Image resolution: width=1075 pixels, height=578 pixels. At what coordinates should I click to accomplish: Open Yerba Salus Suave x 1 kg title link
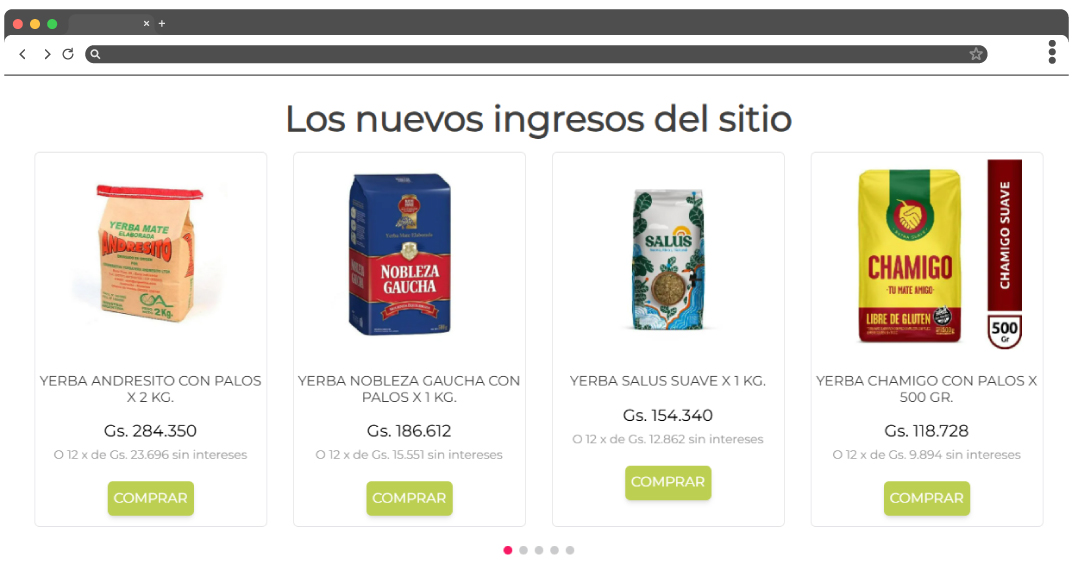tap(668, 381)
